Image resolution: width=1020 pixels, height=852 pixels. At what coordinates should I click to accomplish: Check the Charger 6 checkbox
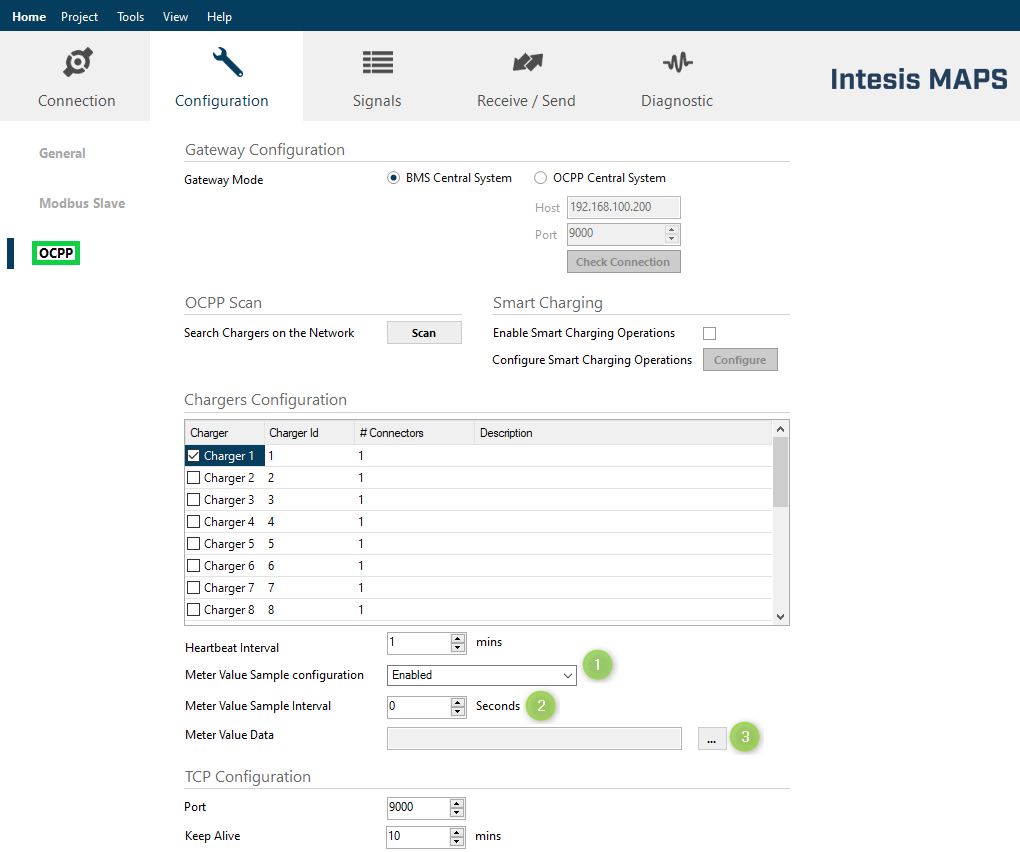(x=193, y=565)
